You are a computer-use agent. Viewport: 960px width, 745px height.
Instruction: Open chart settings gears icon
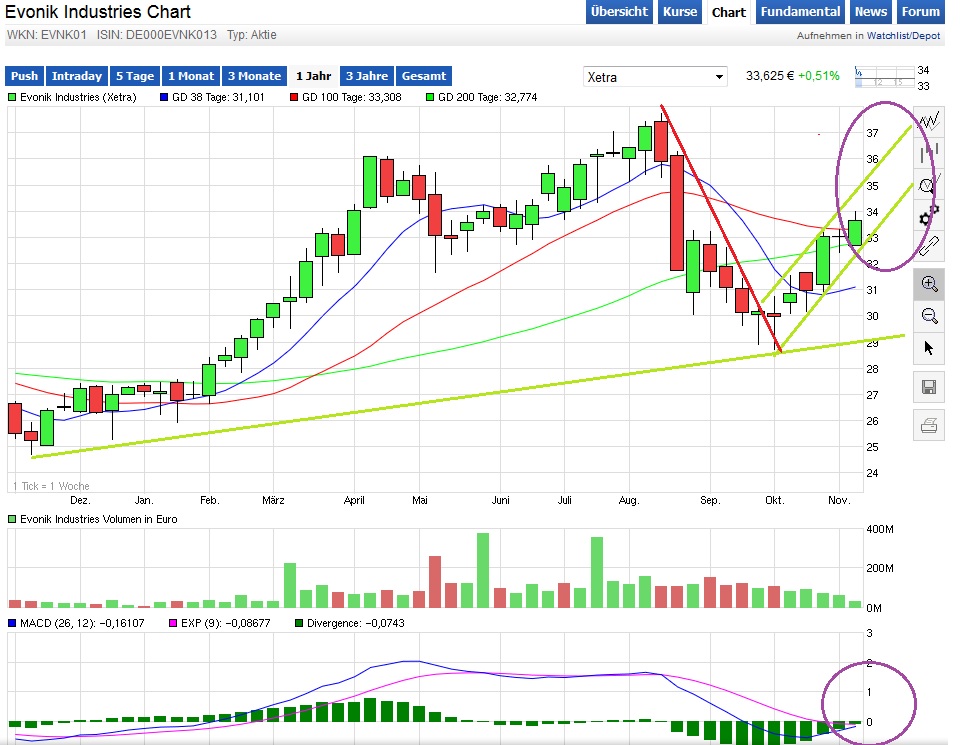click(x=929, y=215)
